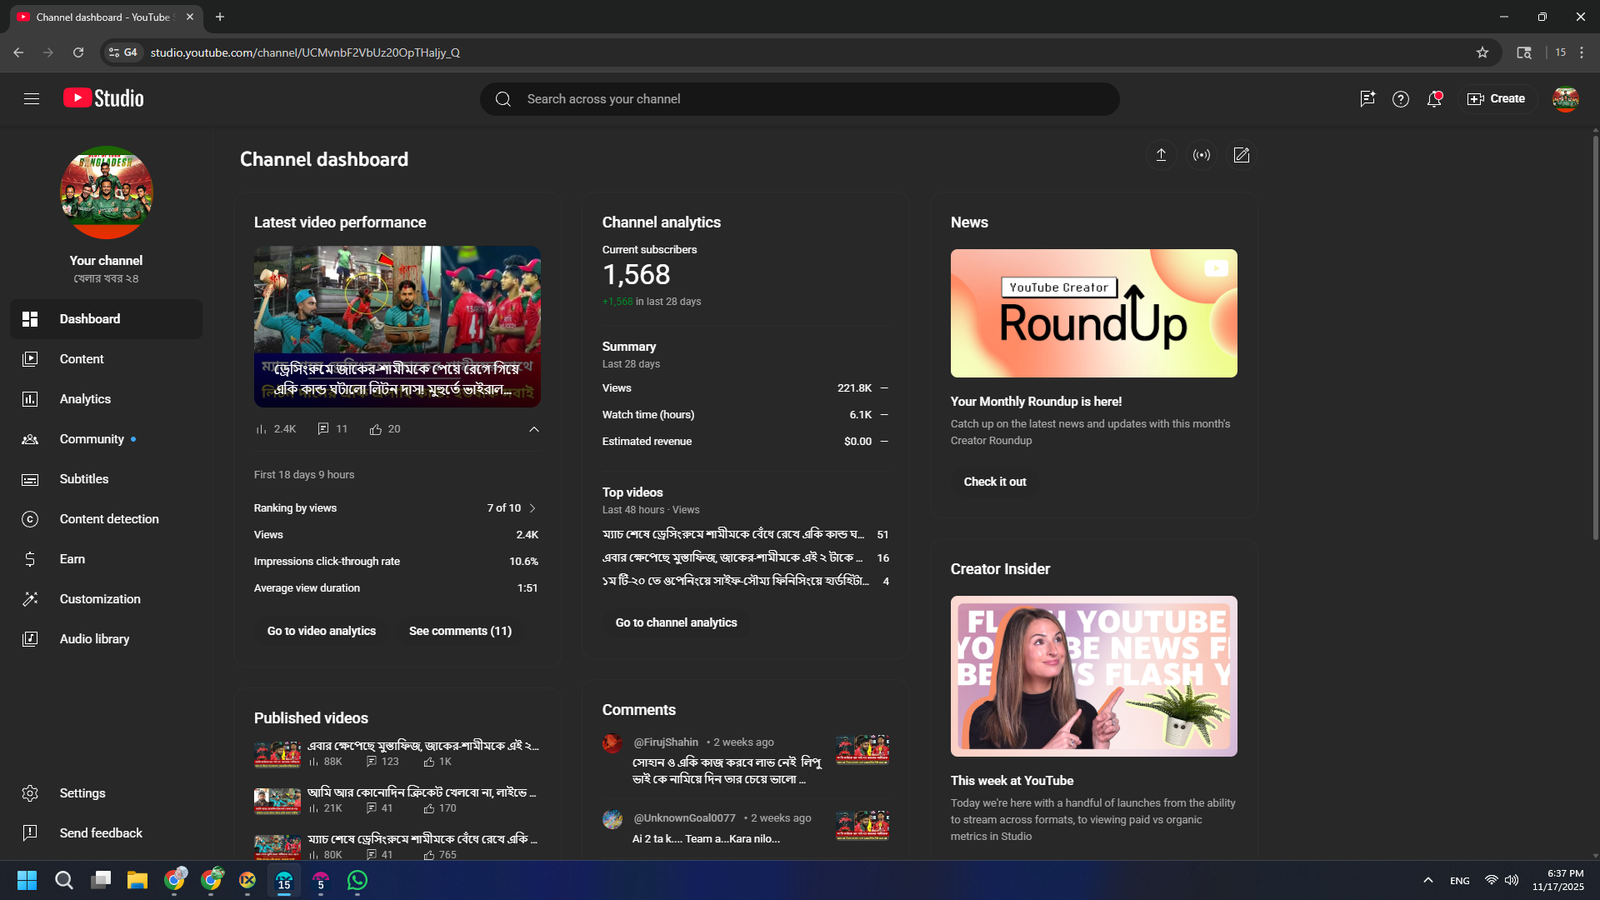
Task: Click the Upload videos icon
Action: pos(1161,155)
